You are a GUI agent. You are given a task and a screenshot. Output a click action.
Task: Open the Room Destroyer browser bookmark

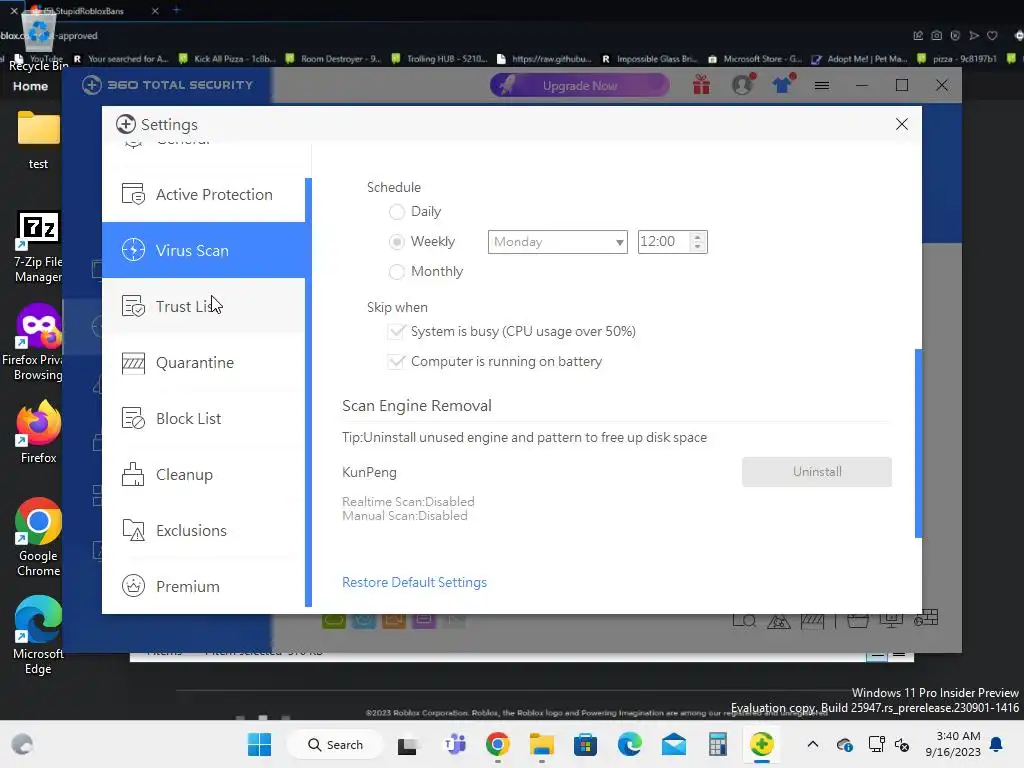334,59
